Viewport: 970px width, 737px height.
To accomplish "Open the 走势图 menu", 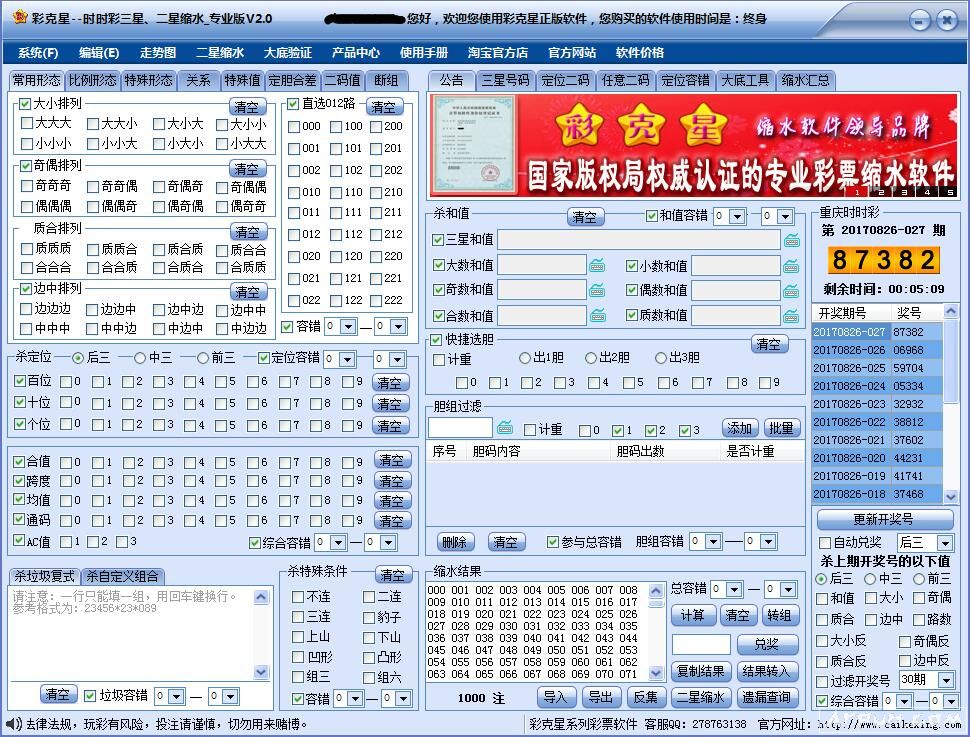I will pyautogui.click(x=158, y=53).
